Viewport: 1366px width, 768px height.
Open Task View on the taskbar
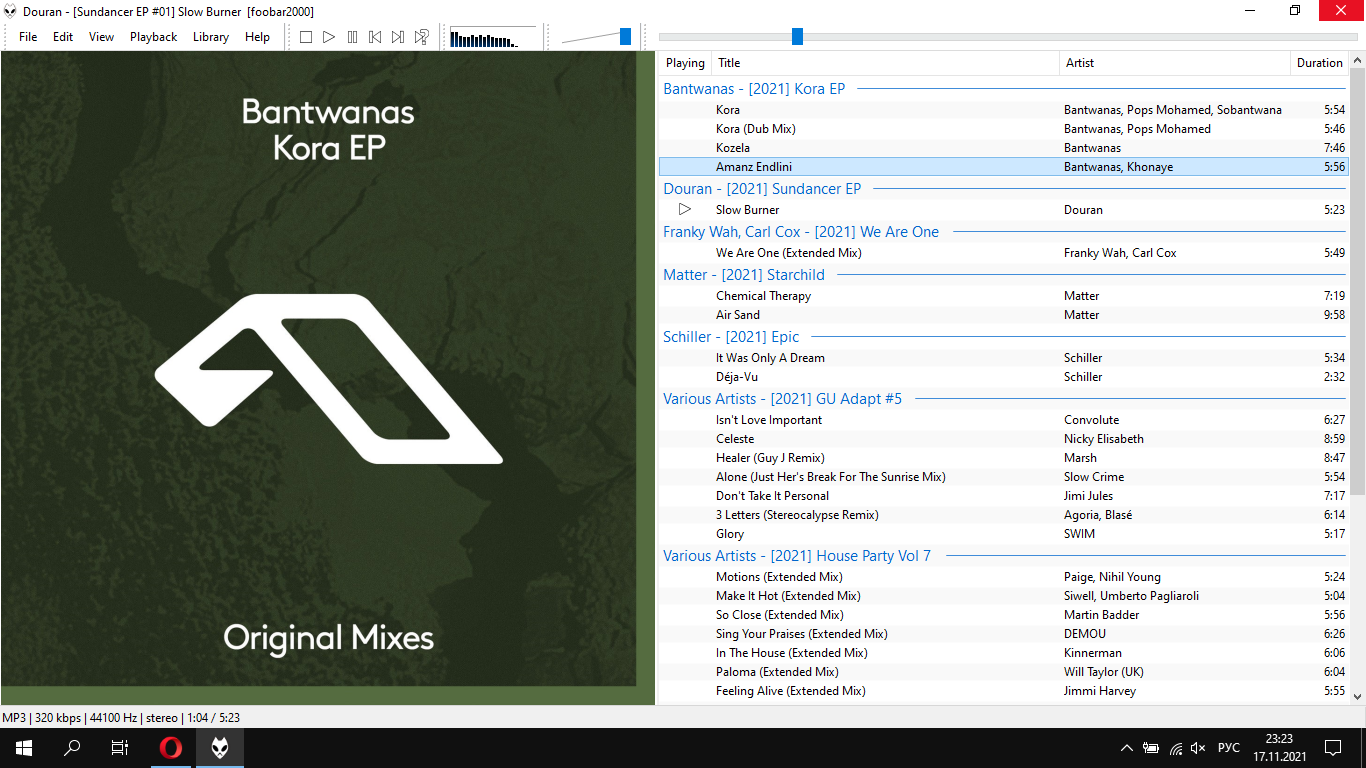120,748
